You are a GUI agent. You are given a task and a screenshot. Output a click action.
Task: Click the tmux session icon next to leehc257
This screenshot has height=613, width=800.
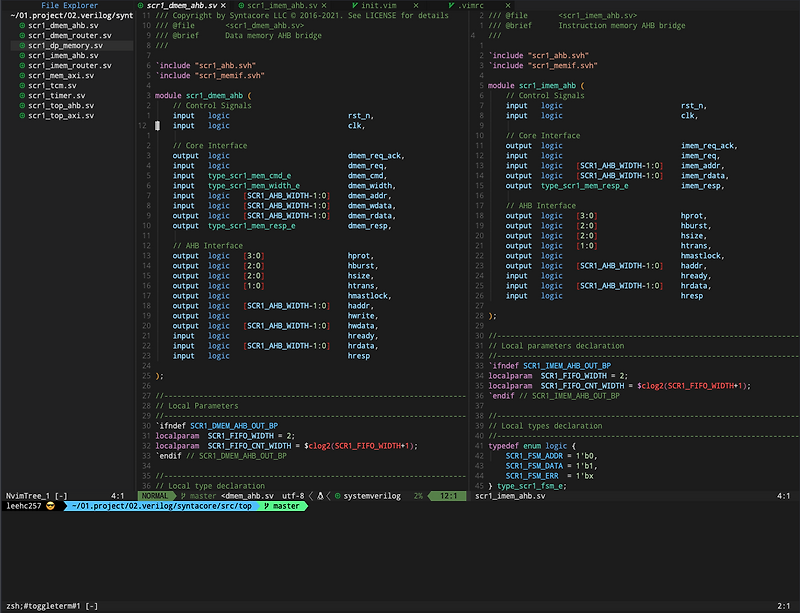49,507
